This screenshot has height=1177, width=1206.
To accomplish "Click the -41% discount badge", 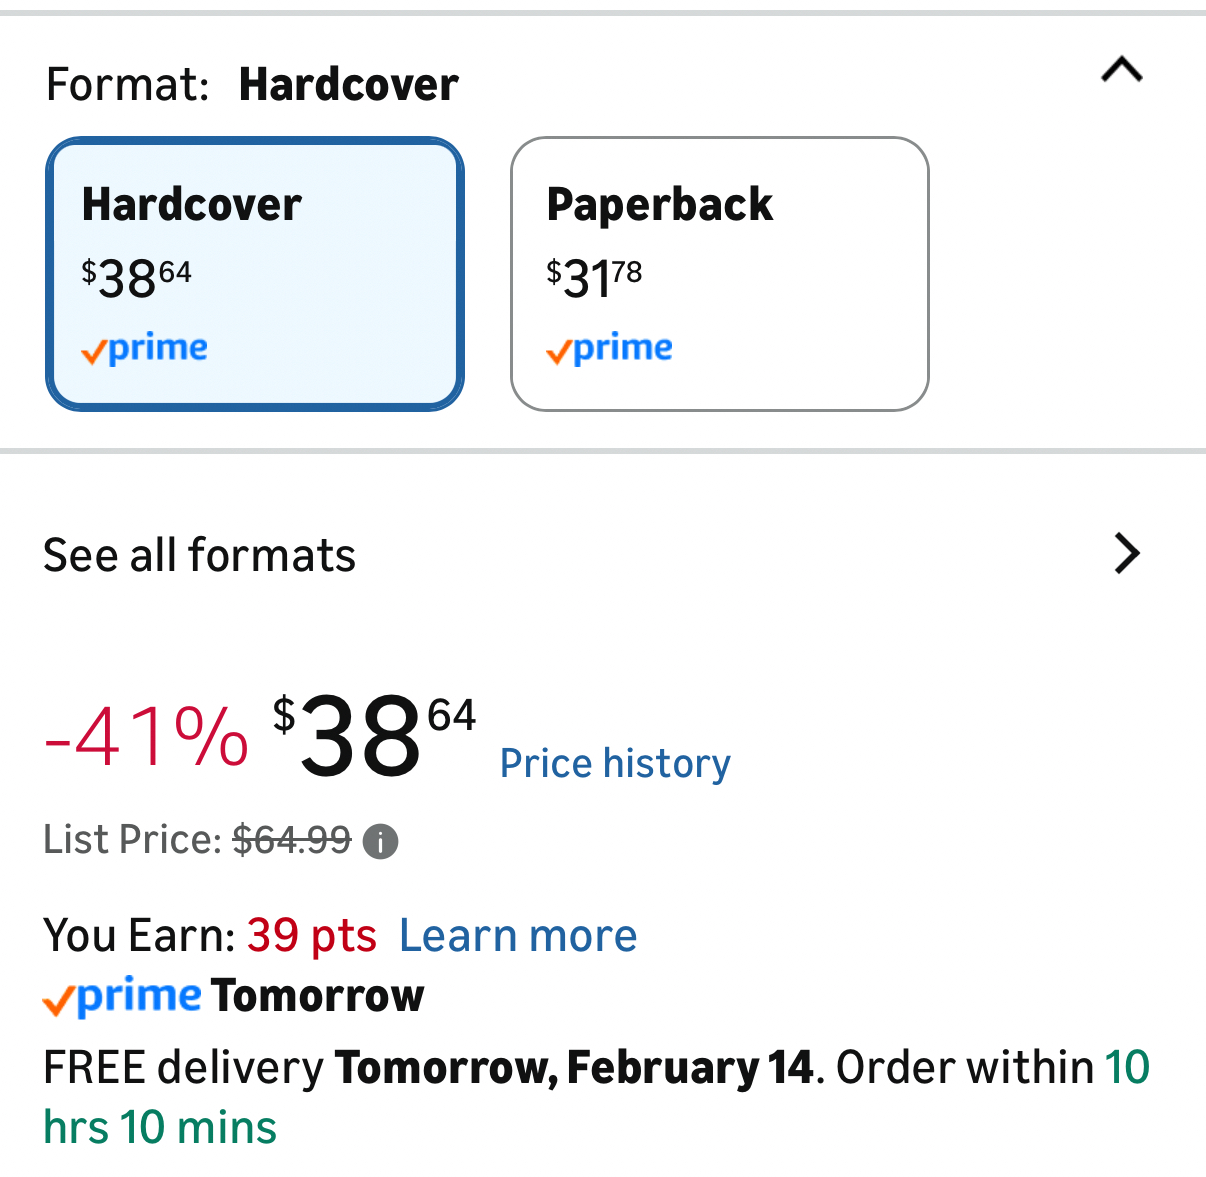I will click(146, 738).
